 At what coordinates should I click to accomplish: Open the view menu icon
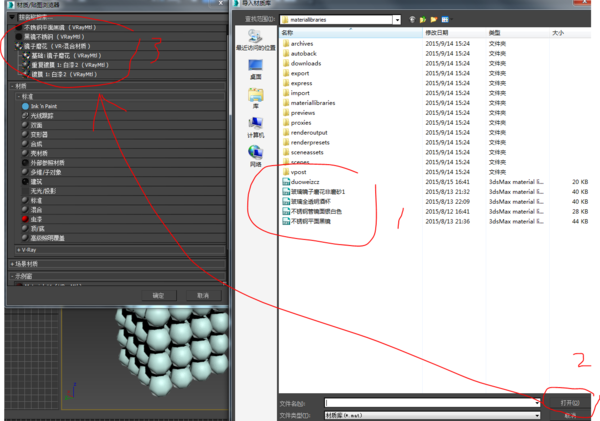click(x=445, y=20)
